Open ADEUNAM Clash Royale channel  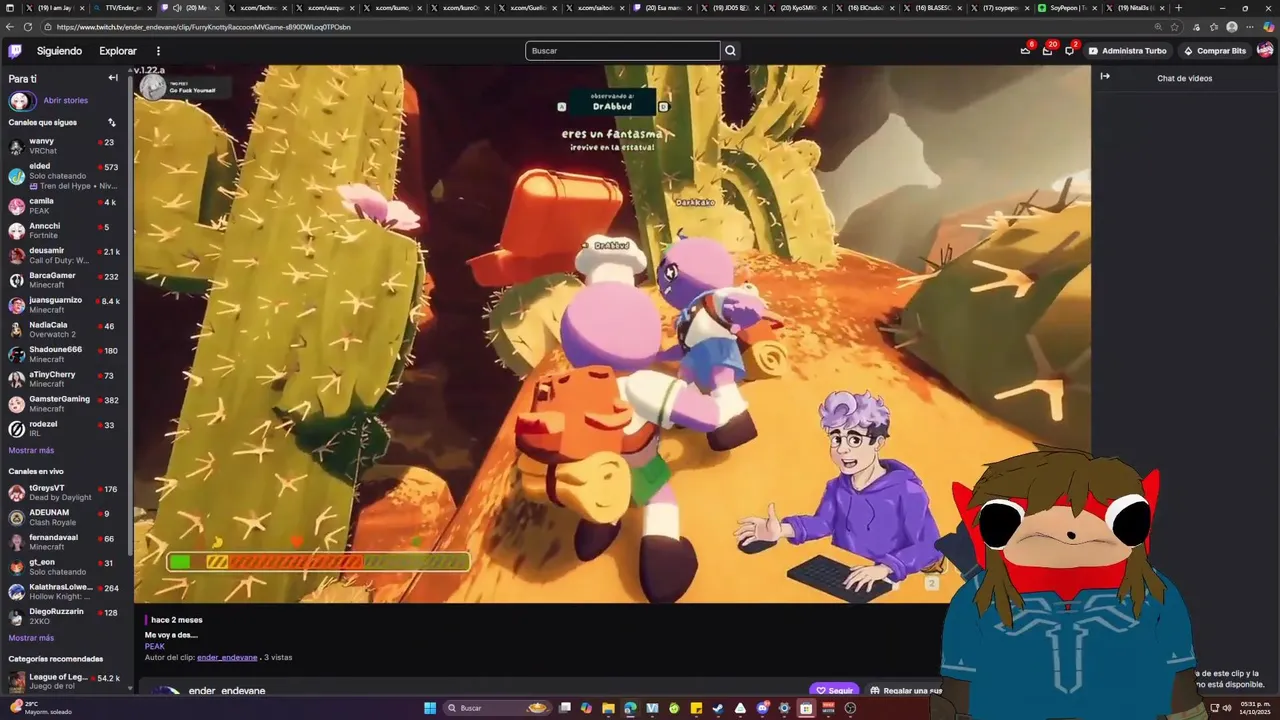(65, 518)
